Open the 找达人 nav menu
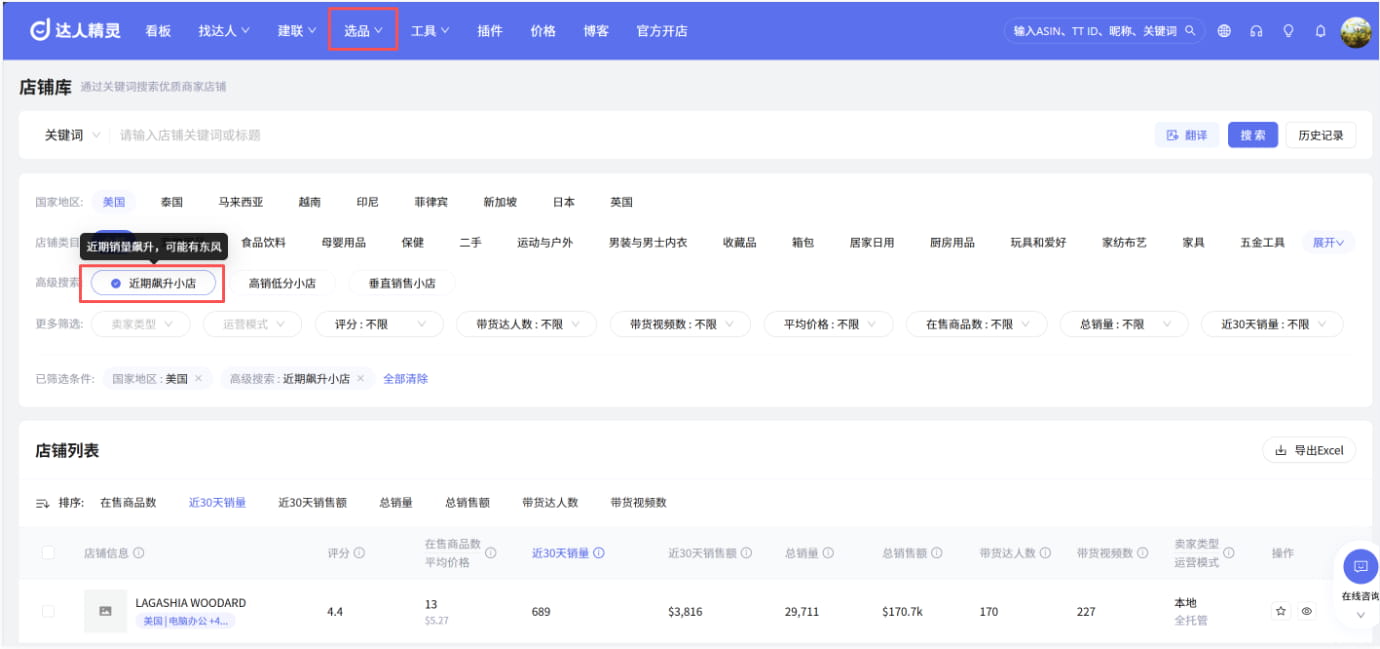Viewport: 1380px width, 649px height. point(224,31)
